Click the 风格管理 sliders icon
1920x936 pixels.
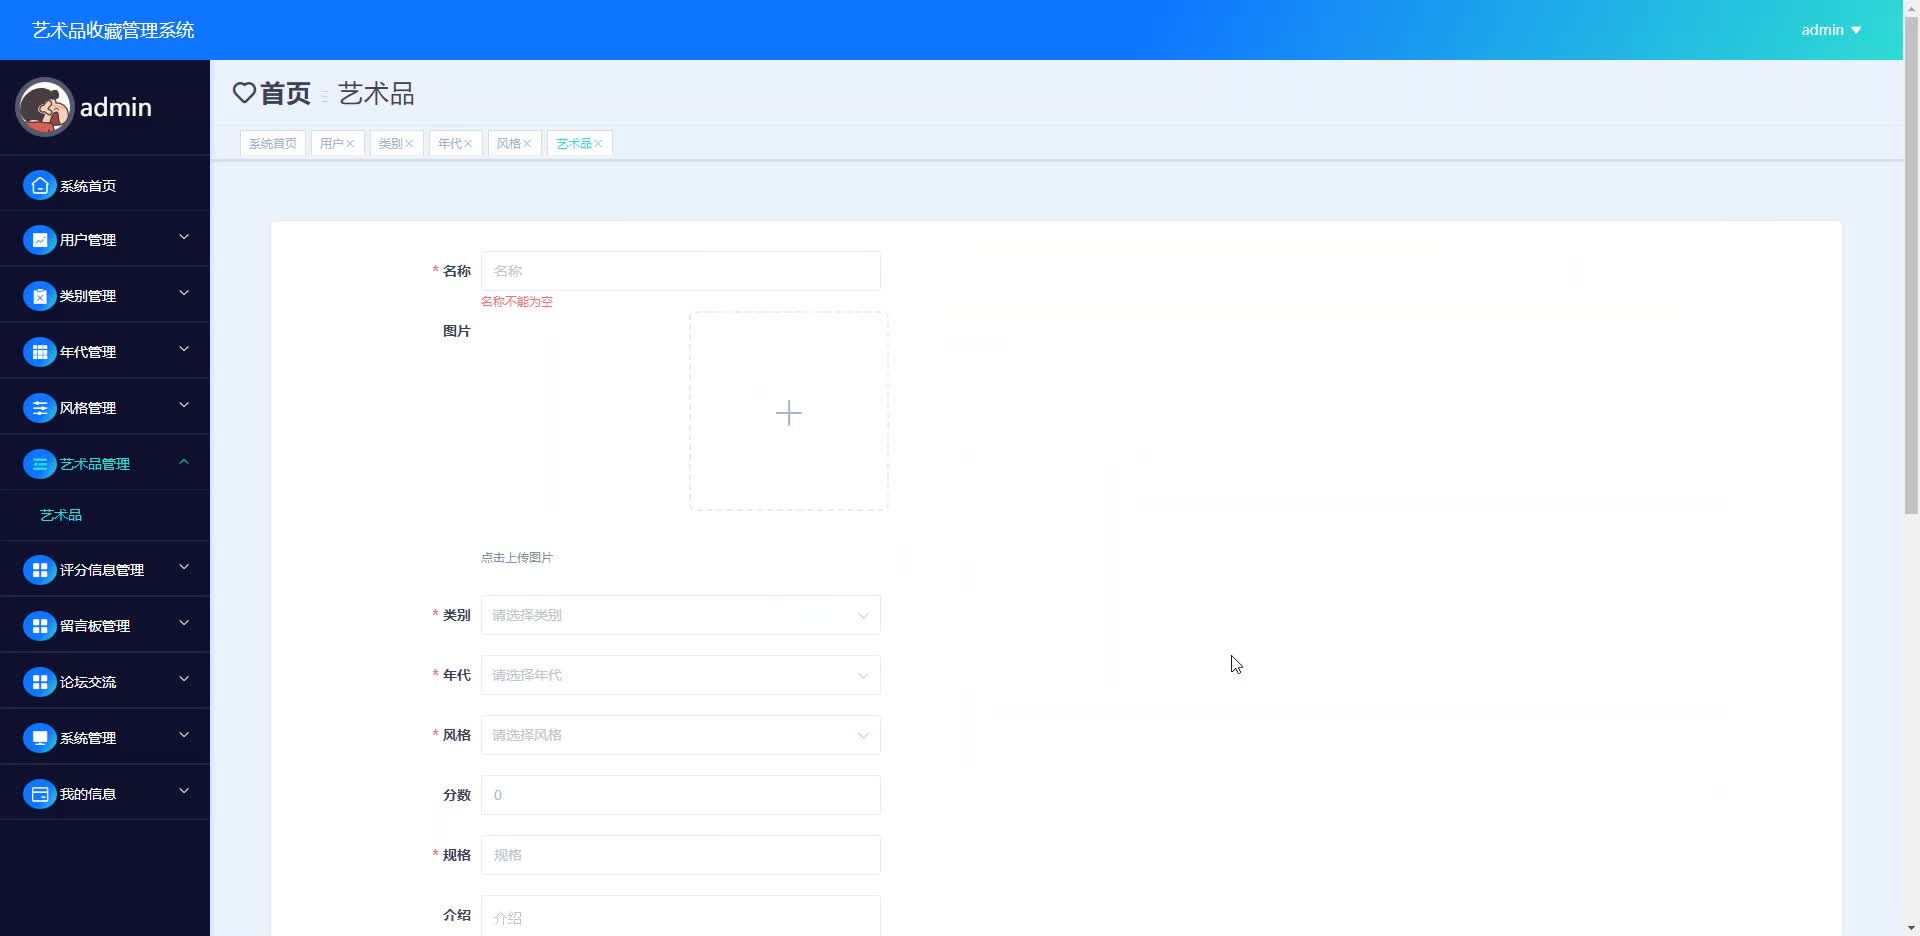39,408
